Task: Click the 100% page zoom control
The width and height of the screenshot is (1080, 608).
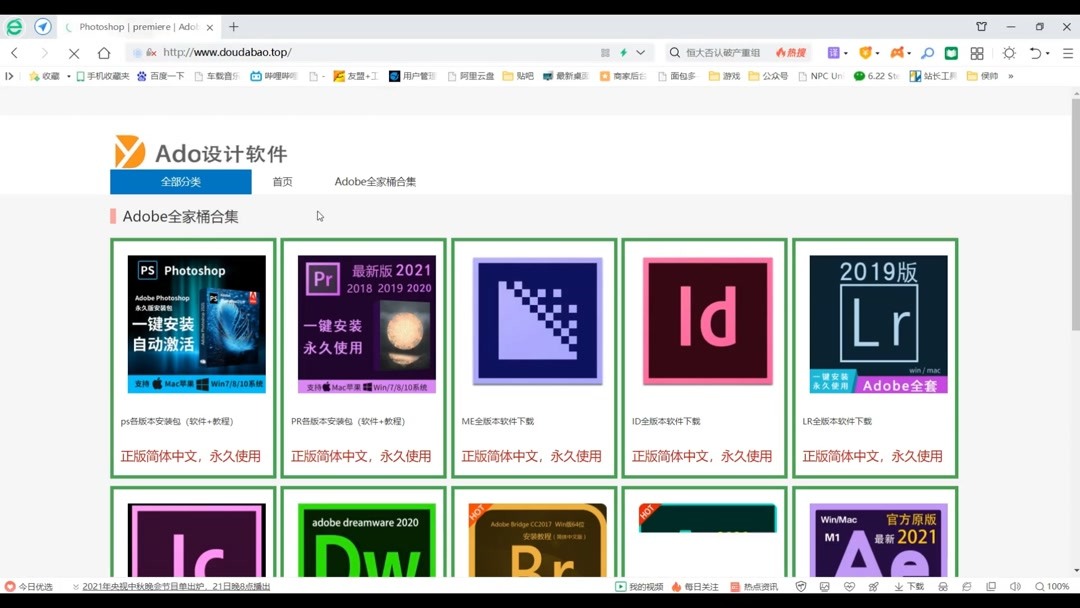Action: point(1057,586)
